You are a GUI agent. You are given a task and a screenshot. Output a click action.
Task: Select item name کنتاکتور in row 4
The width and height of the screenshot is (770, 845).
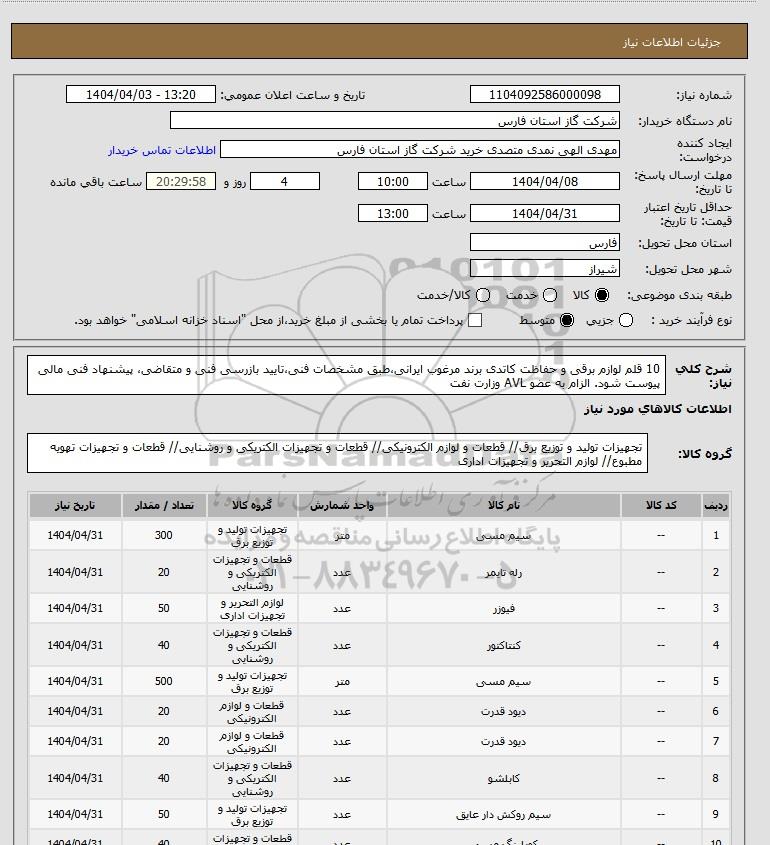pyautogui.click(x=504, y=645)
